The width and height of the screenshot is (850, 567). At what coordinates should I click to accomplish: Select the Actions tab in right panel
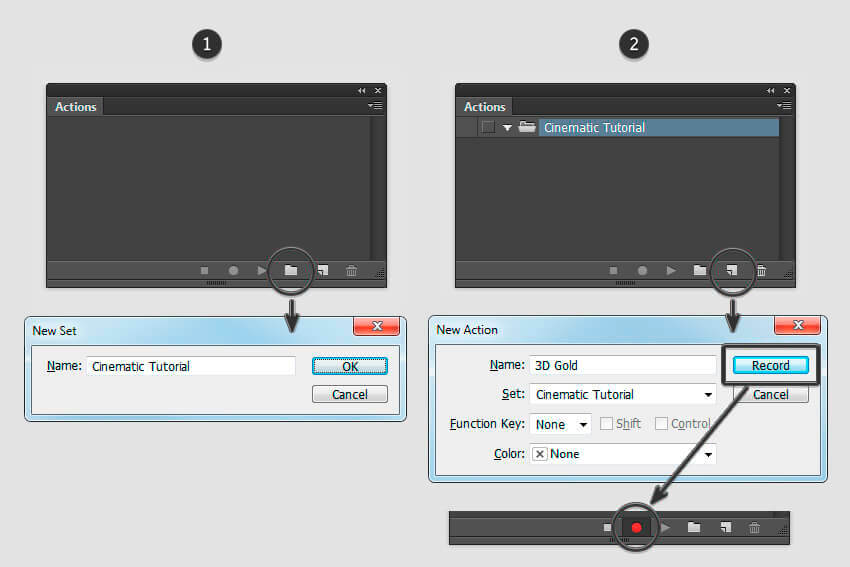point(485,107)
